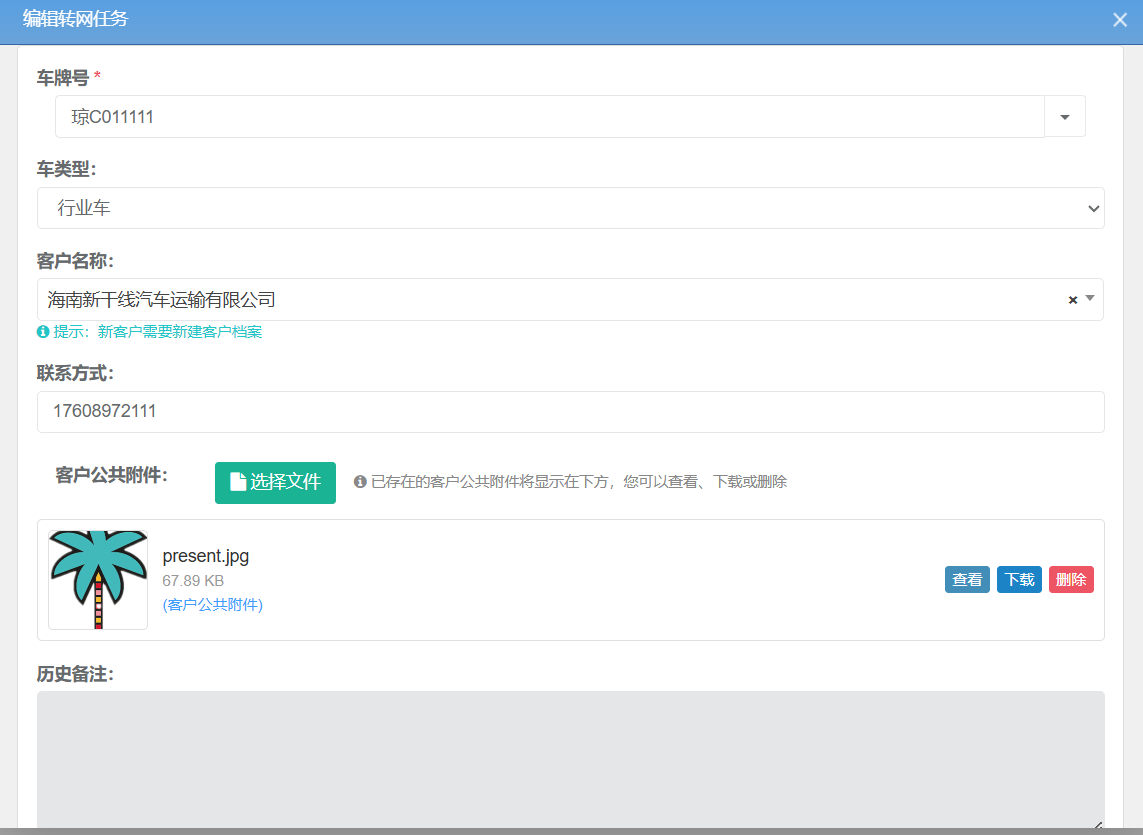Click the green info icon beside 提示
This screenshot has height=835, width=1143.
(43, 332)
